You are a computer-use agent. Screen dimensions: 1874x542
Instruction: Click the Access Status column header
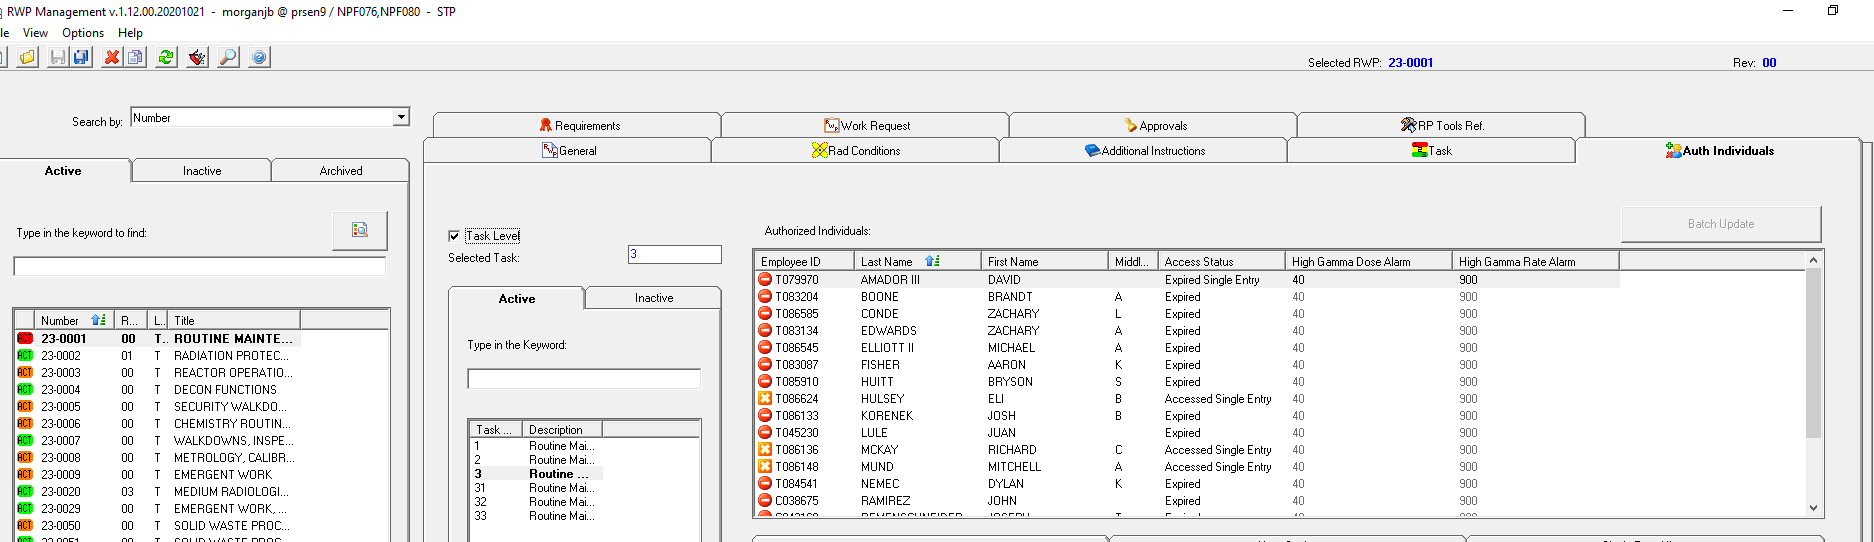[1220, 261]
